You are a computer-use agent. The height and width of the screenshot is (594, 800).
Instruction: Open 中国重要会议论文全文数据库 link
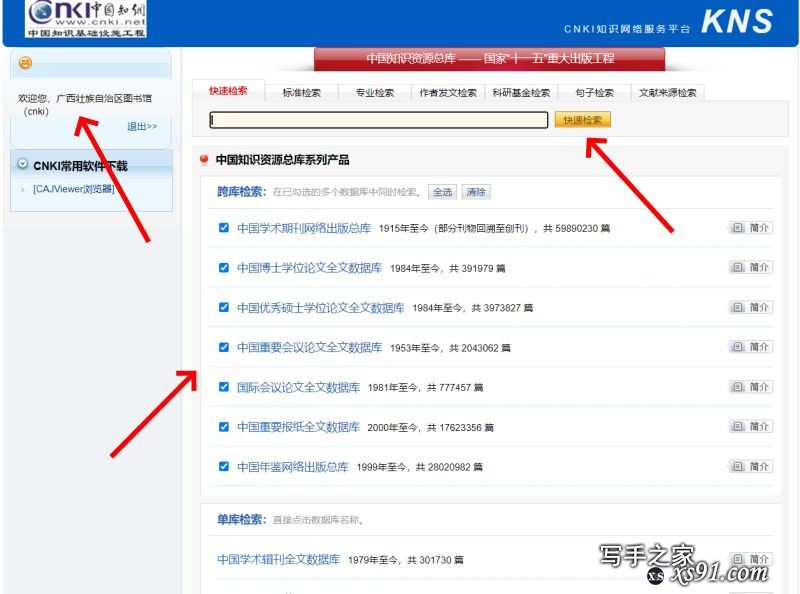(310, 348)
